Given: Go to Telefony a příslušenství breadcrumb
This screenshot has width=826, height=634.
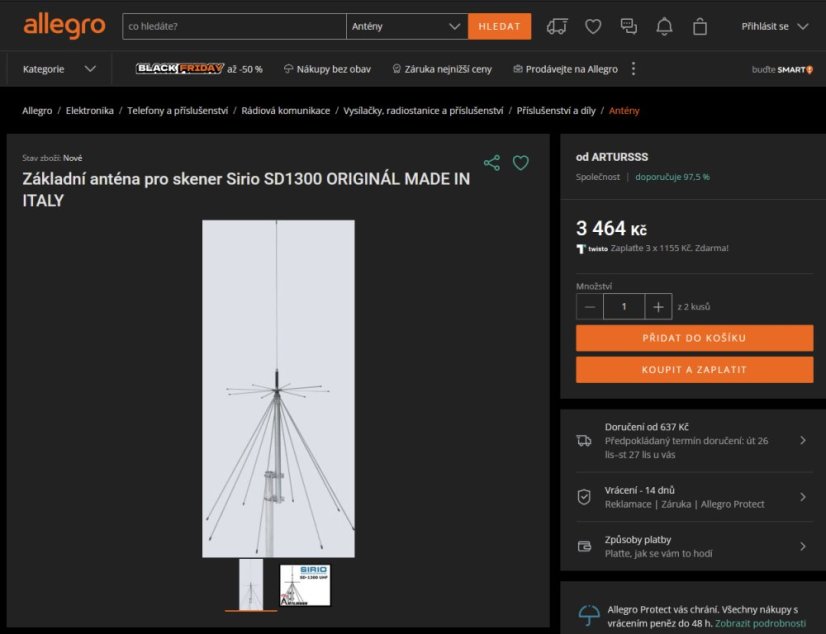Looking at the screenshot, I should click(178, 111).
